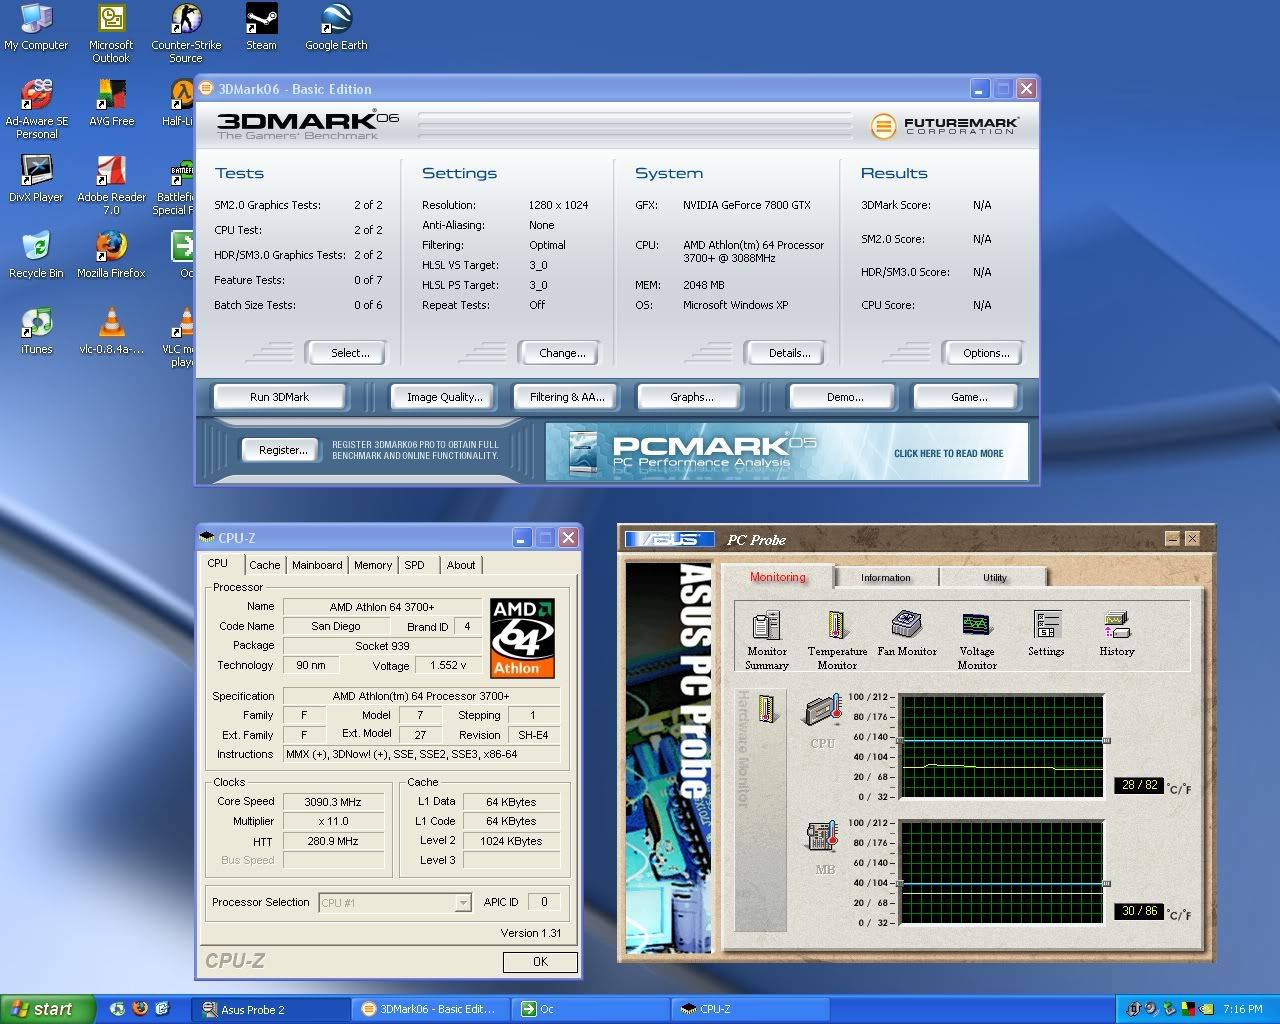The height and width of the screenshot is (1024, 1280).
Task: Switch to 3DMark06 Basic Edition taskbar button
Action: tap(431, 1009)
